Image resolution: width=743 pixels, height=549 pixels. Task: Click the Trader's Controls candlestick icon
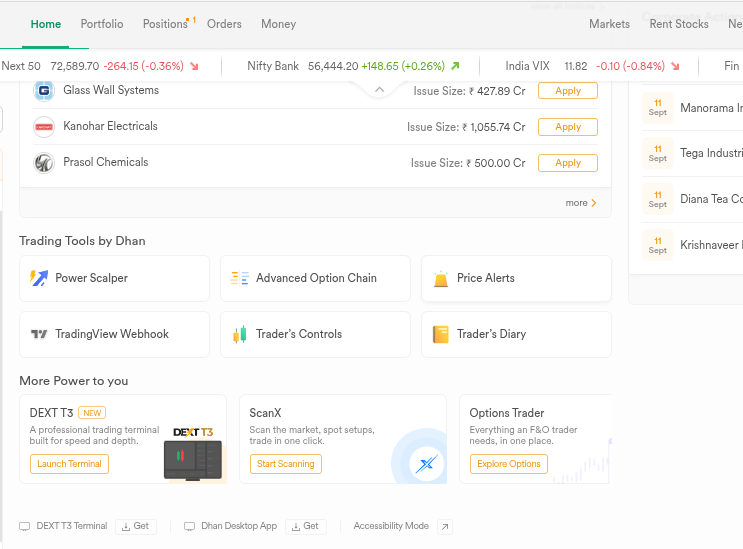pos(240,334)
